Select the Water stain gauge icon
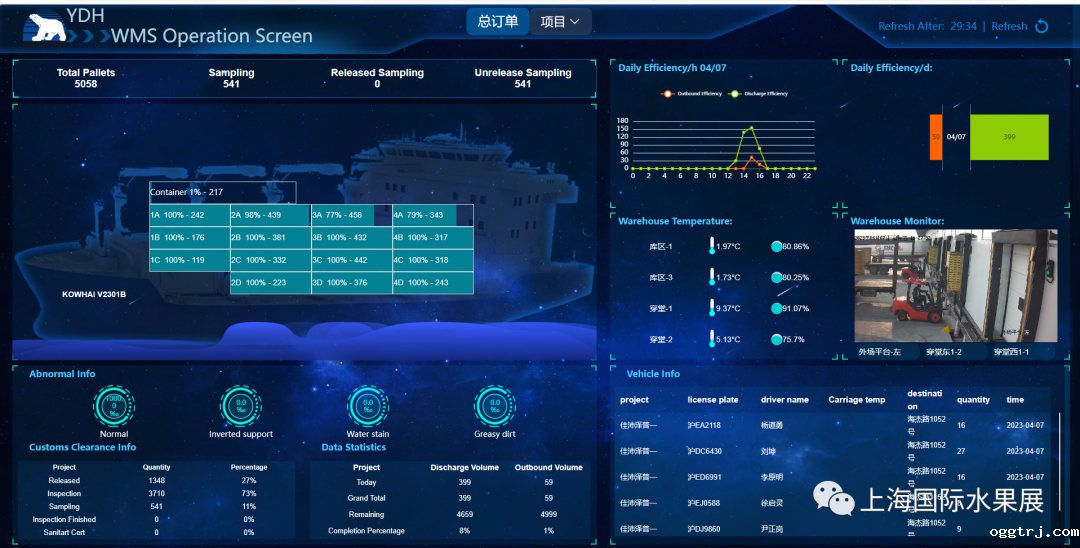This screenshot has width=1080, height=548. click(368, 406)
